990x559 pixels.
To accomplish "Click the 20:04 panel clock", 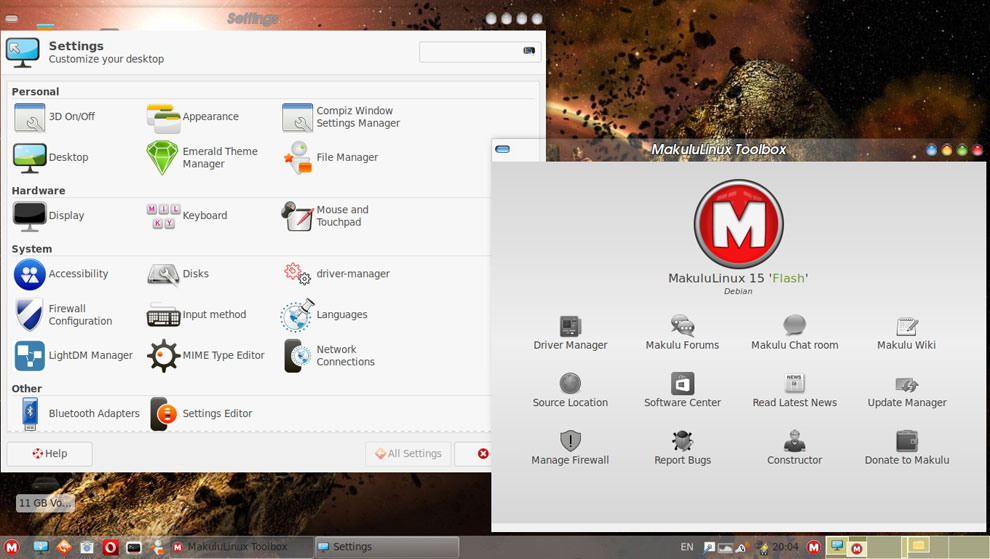I will [785, 547].
